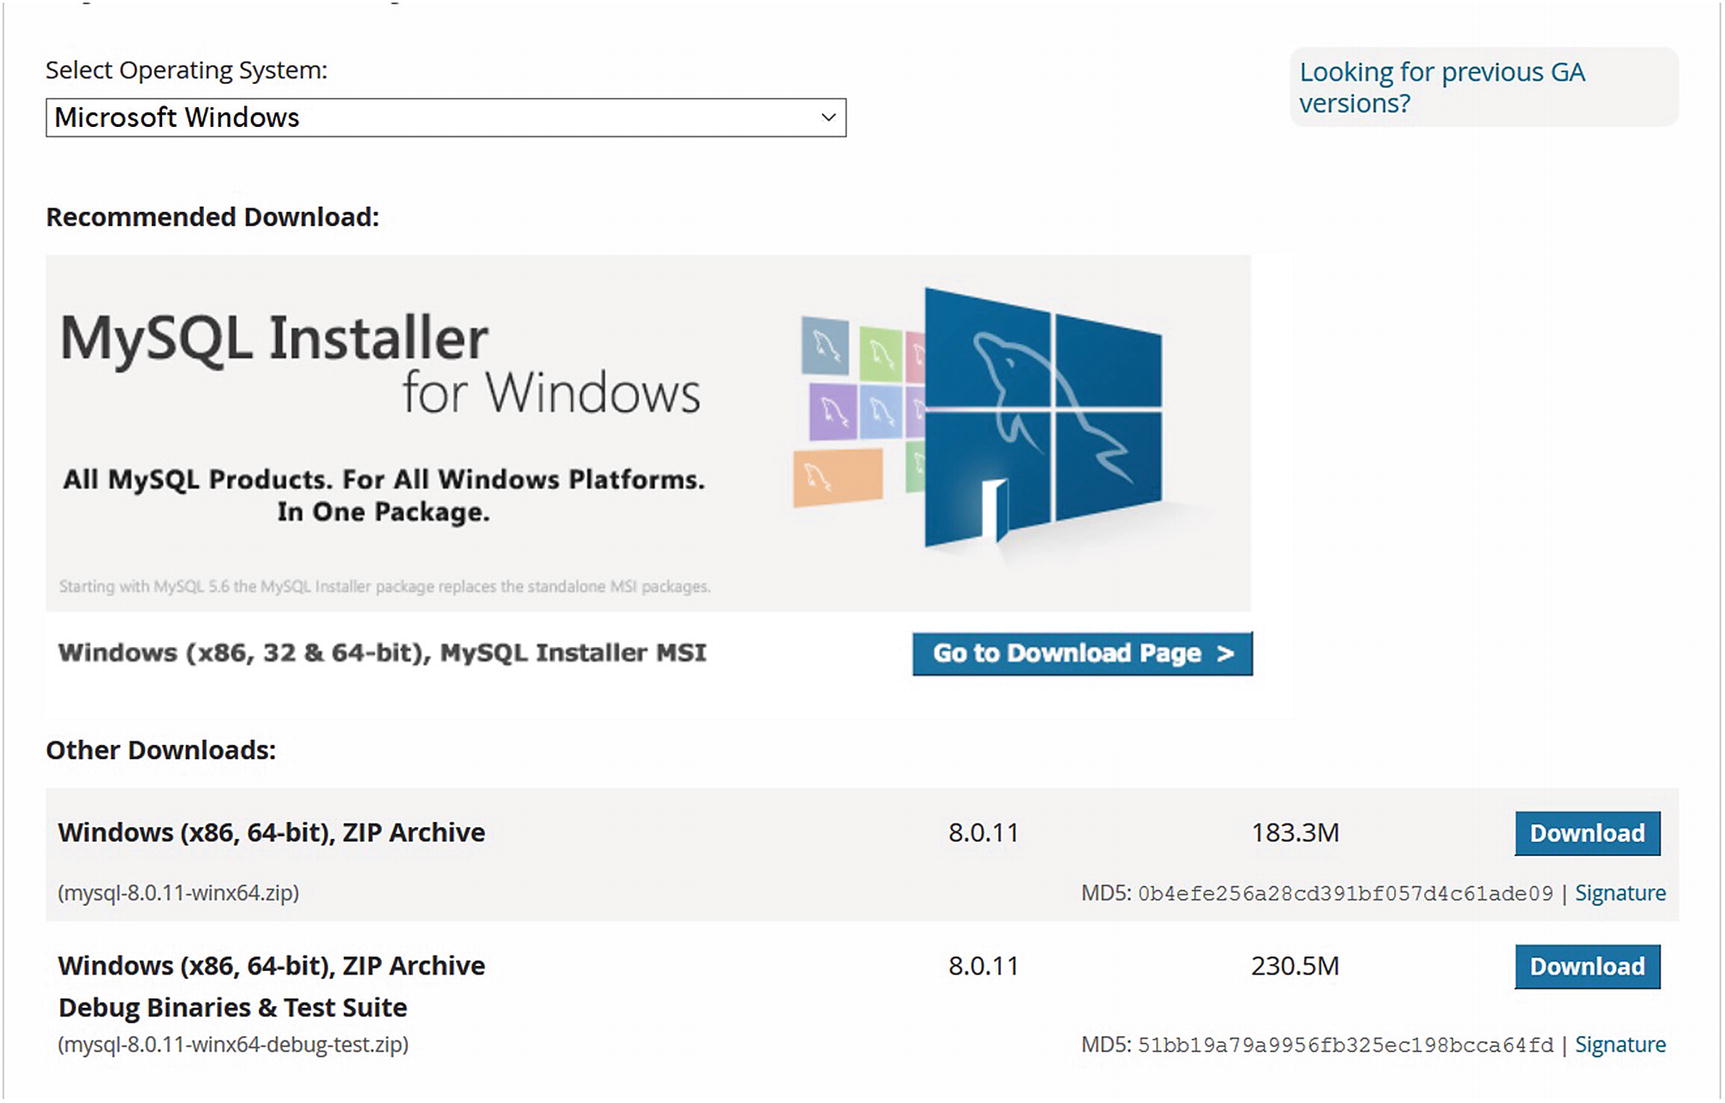1725x1103 pixels.
Task: Open Signature link for mysql-8.0.11-winx64.zip
Action: (1620, 893)
